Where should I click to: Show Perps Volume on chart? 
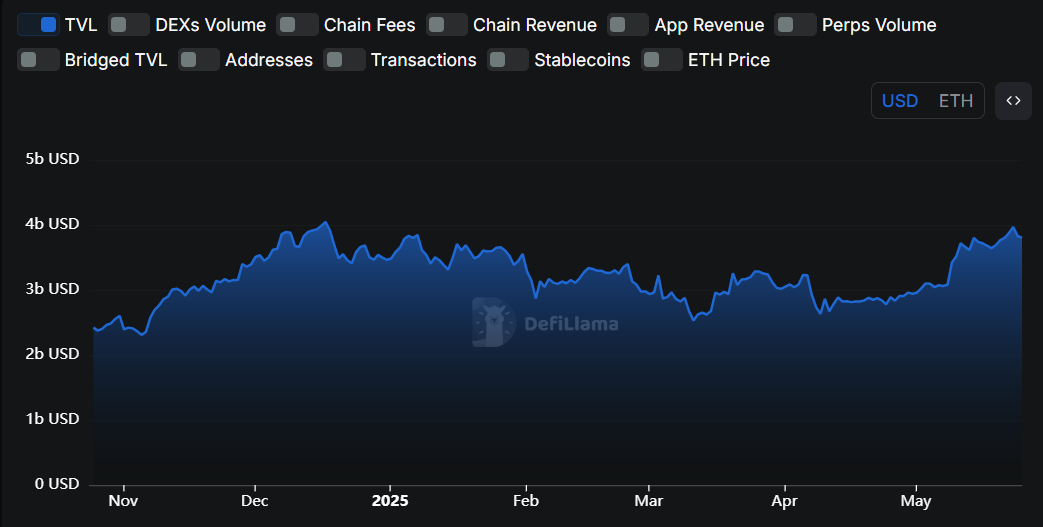coord(795,25)
